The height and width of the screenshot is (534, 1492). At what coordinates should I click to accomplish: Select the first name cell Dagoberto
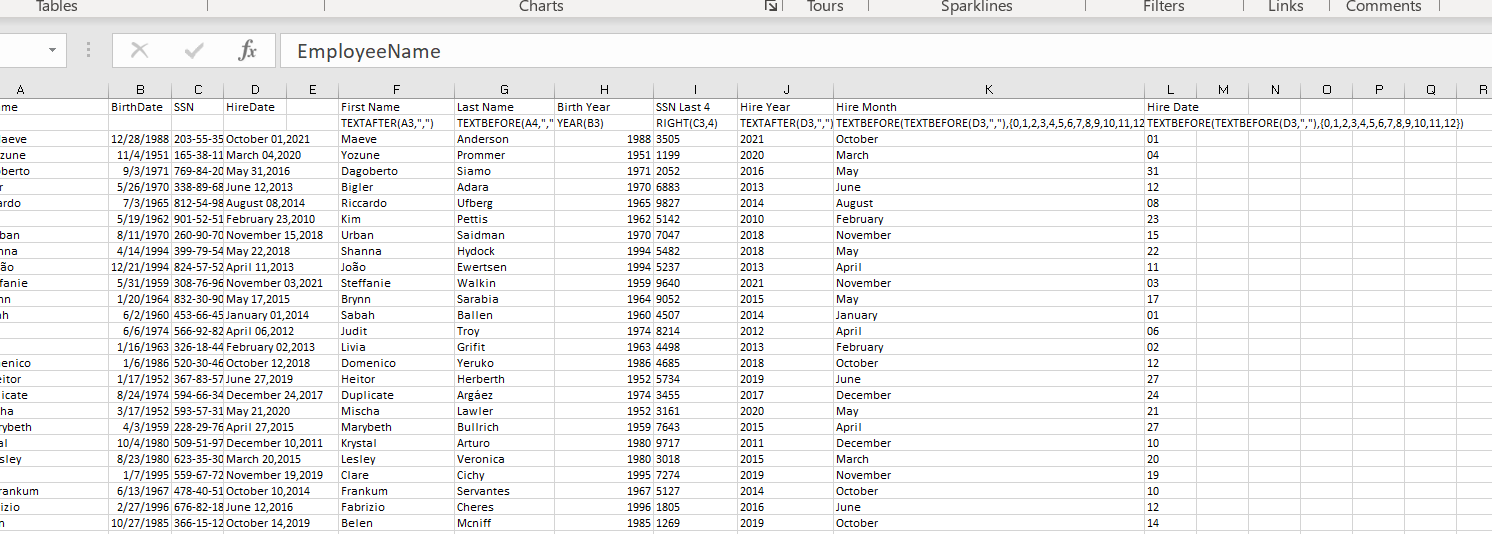(397, 171)
